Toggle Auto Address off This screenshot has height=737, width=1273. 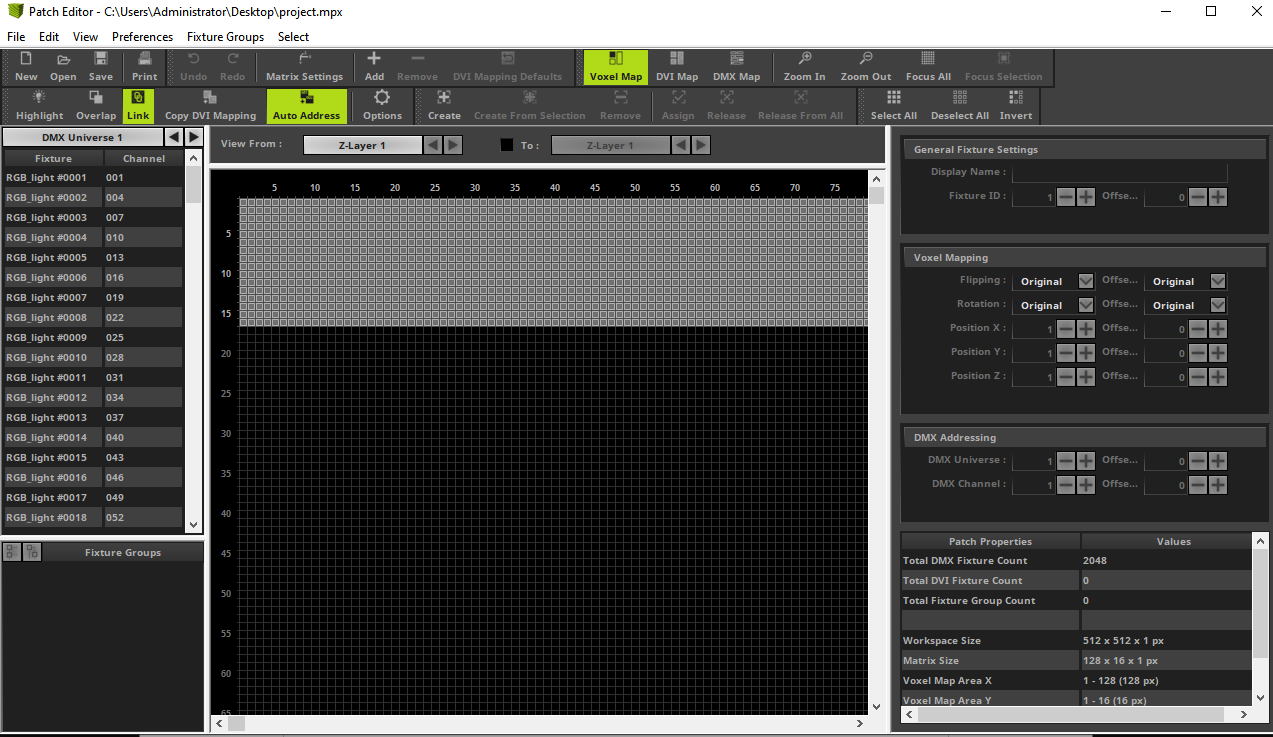(x=306, y=106)
